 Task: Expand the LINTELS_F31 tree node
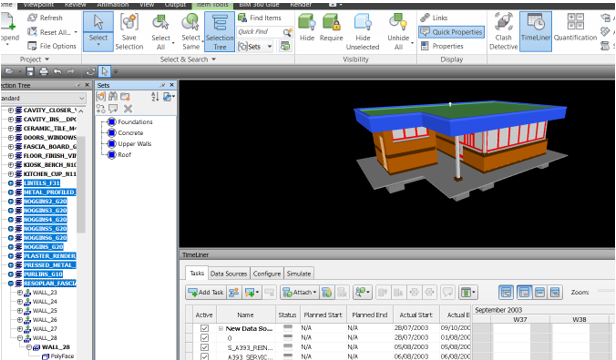click(11, 183)
